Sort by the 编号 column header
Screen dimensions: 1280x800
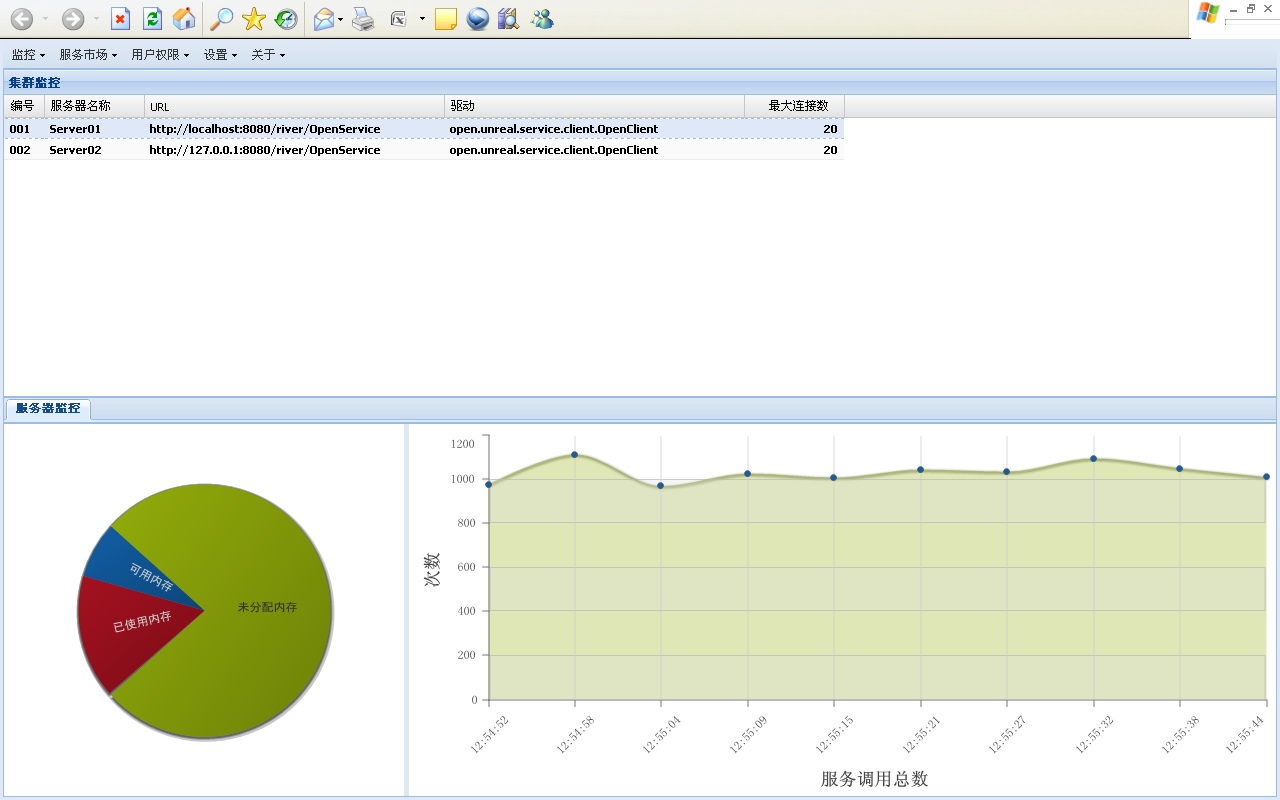click(x=24, y=106)
